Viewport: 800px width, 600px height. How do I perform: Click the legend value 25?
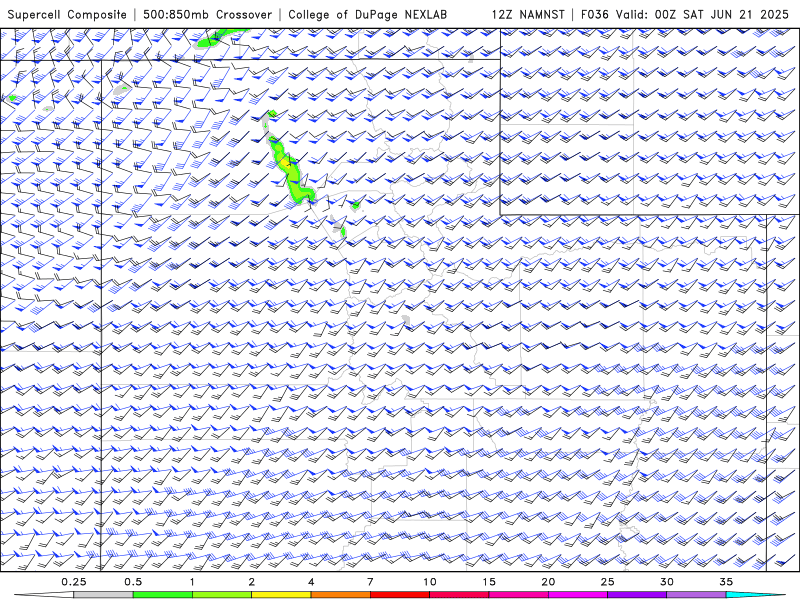click(607, 582)
